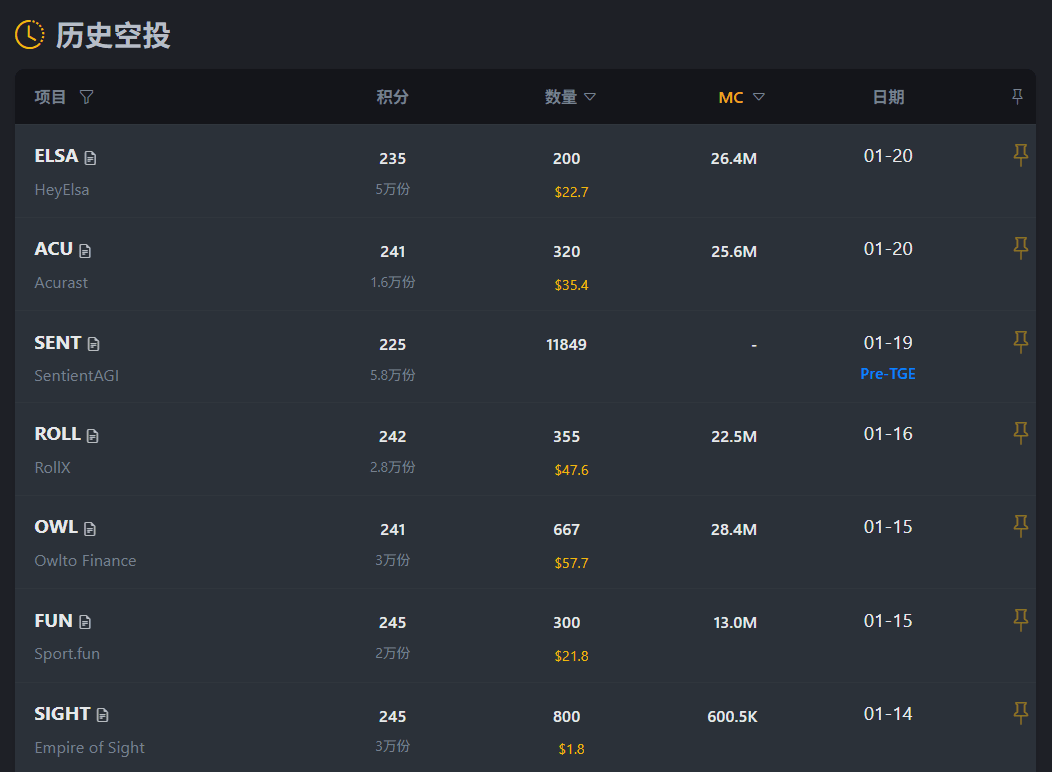Open the Owlto Finance project name
The height and width of the screenshot is (772, 1052).
85,560
